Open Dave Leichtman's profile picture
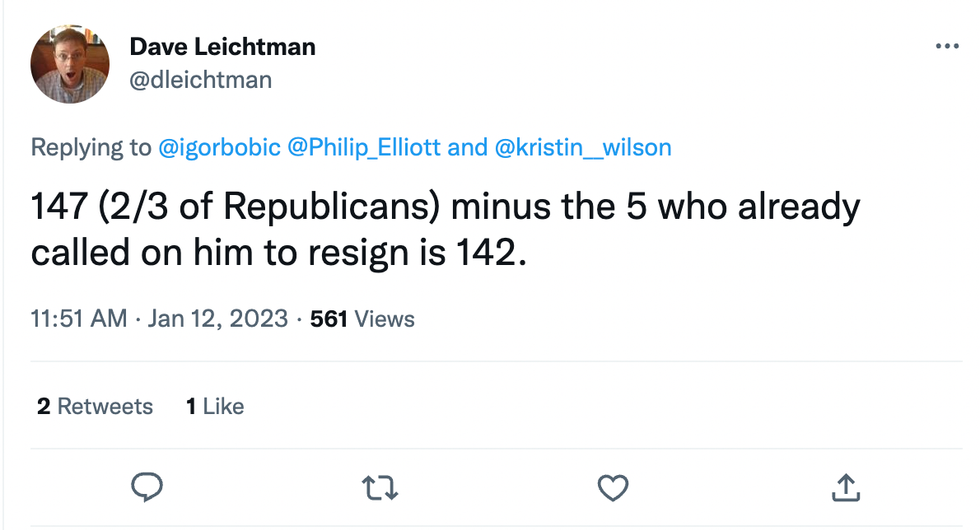This screenshot has height=530, width=980. [x=70, y=64]
